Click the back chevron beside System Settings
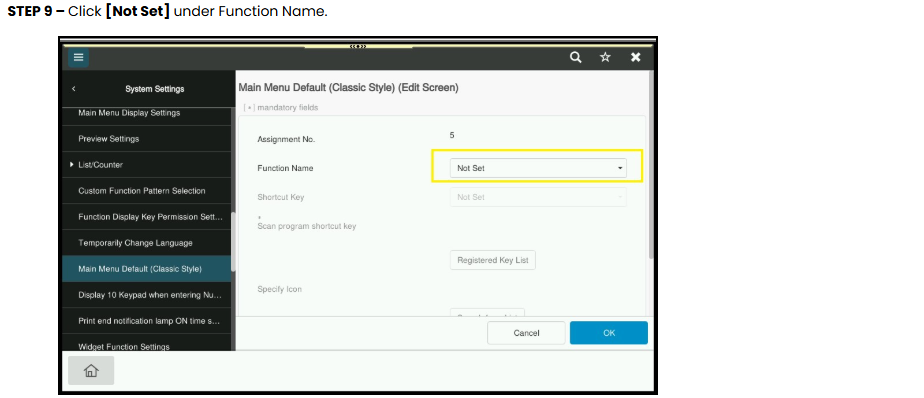The height and width of the screenshot is (398, 924). coord(74,89)
